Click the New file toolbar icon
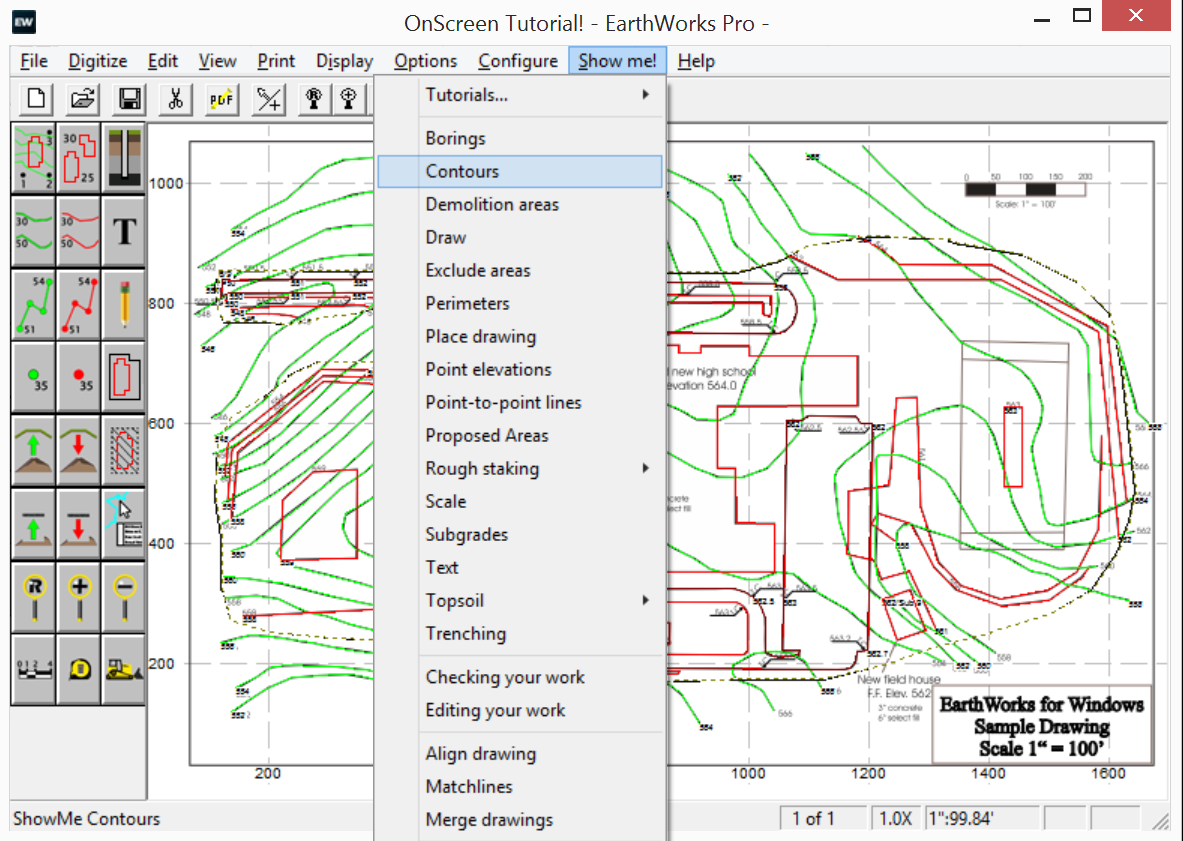1183x841 pixels. [35, 99]
